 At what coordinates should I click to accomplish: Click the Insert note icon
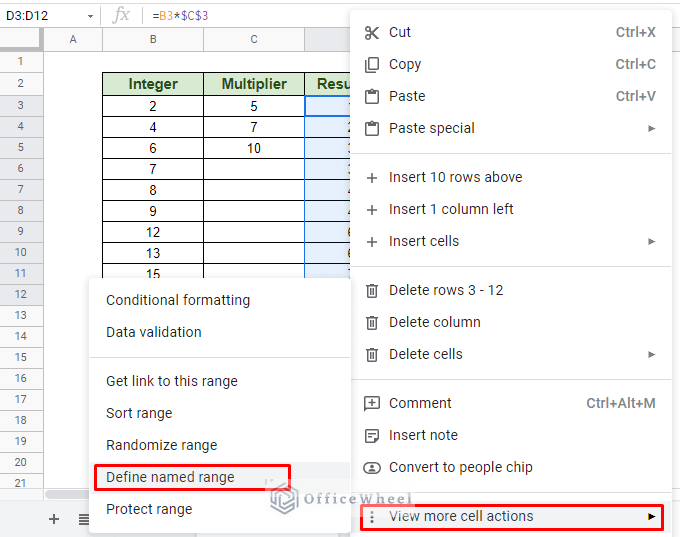[372, 435]
